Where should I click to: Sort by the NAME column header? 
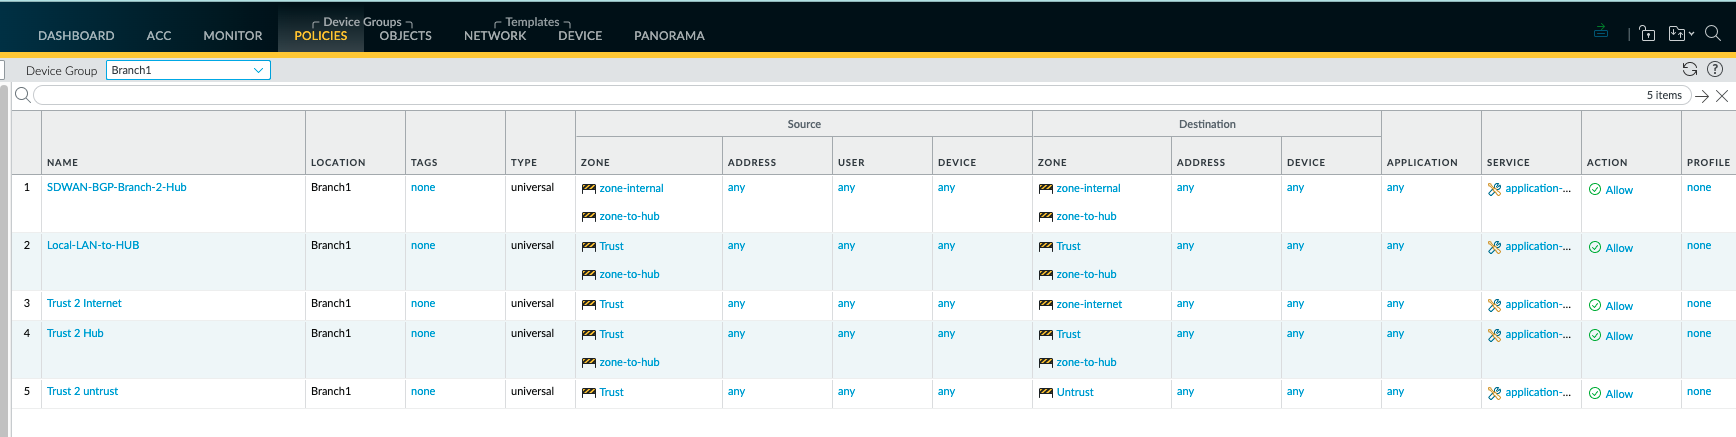[x=62, y=162]
